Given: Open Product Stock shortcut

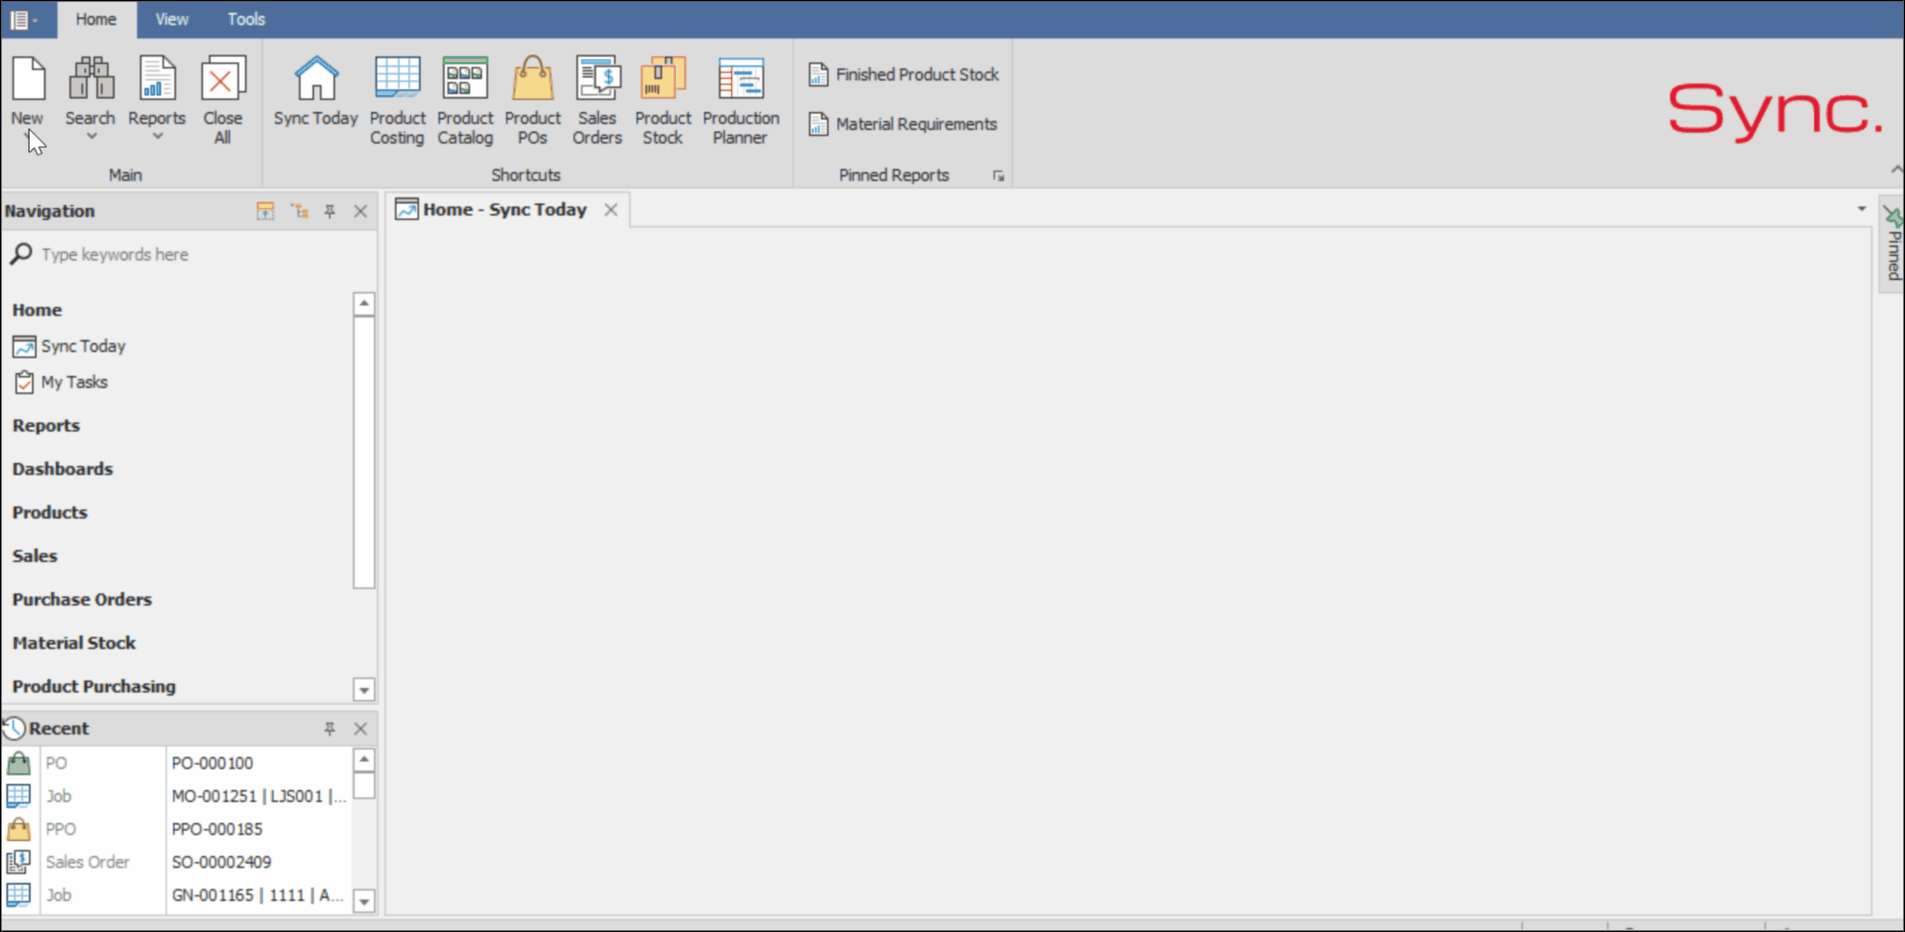Looking at the screenshot, I should (x=662, y=100).
